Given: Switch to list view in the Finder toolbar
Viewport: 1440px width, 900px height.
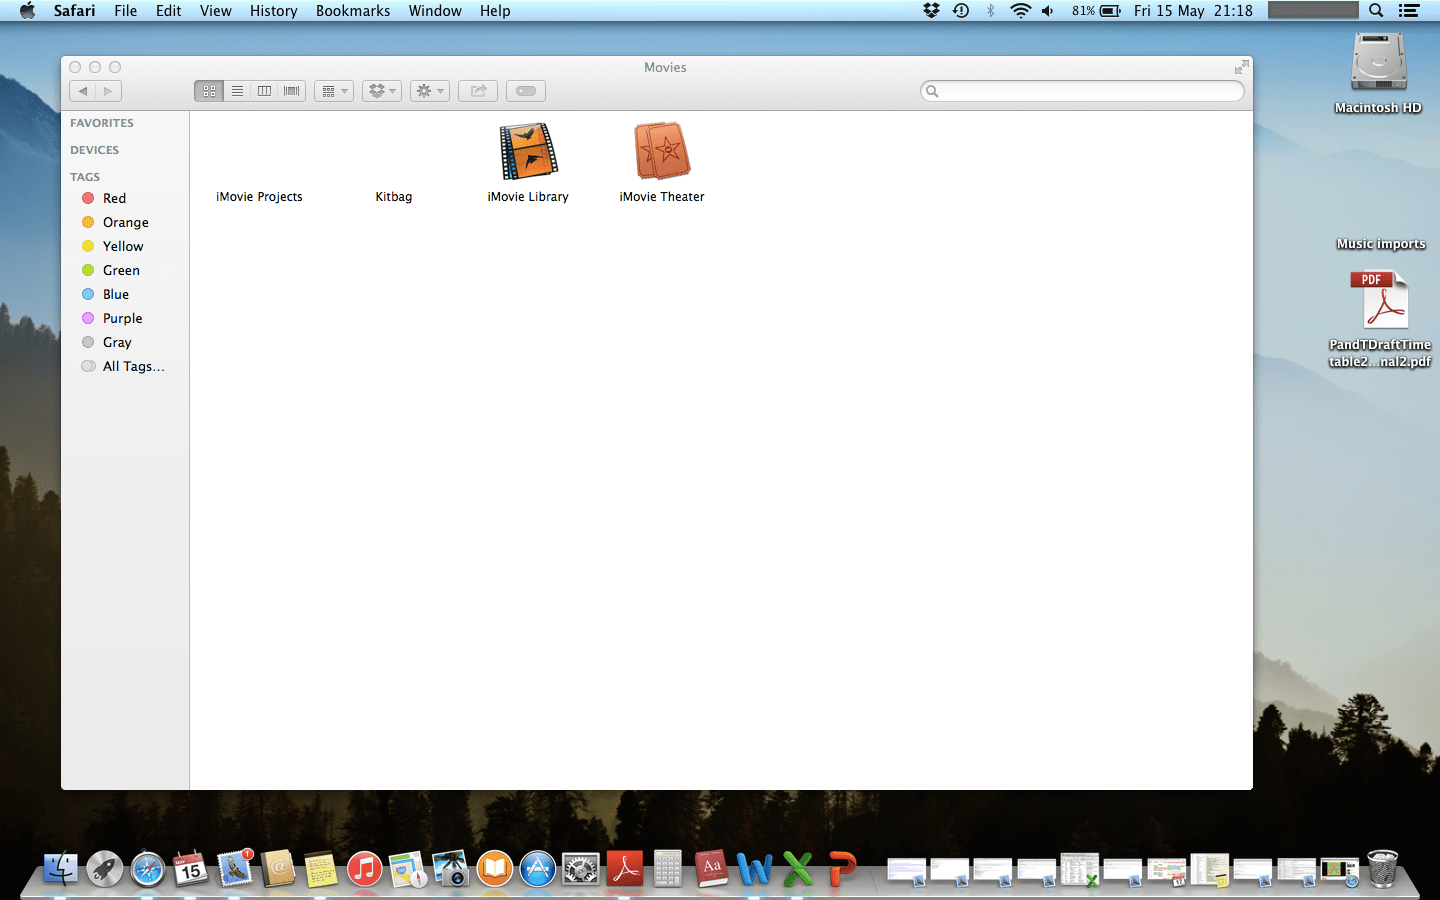Looking at the screenshot, I should click(237, 90).
